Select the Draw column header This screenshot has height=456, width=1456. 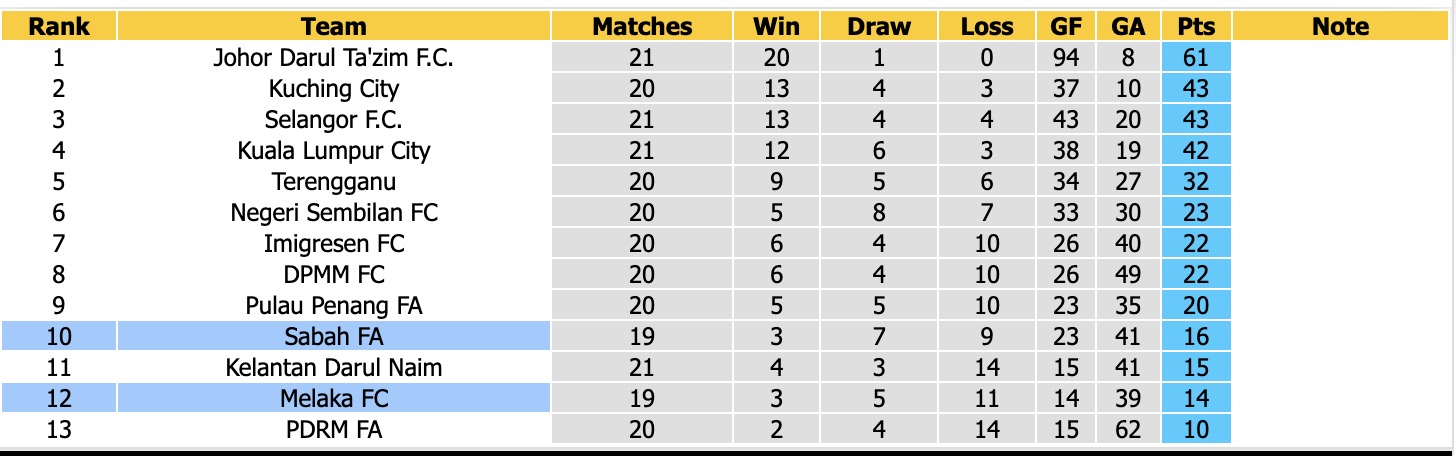(x=879, y=27)
